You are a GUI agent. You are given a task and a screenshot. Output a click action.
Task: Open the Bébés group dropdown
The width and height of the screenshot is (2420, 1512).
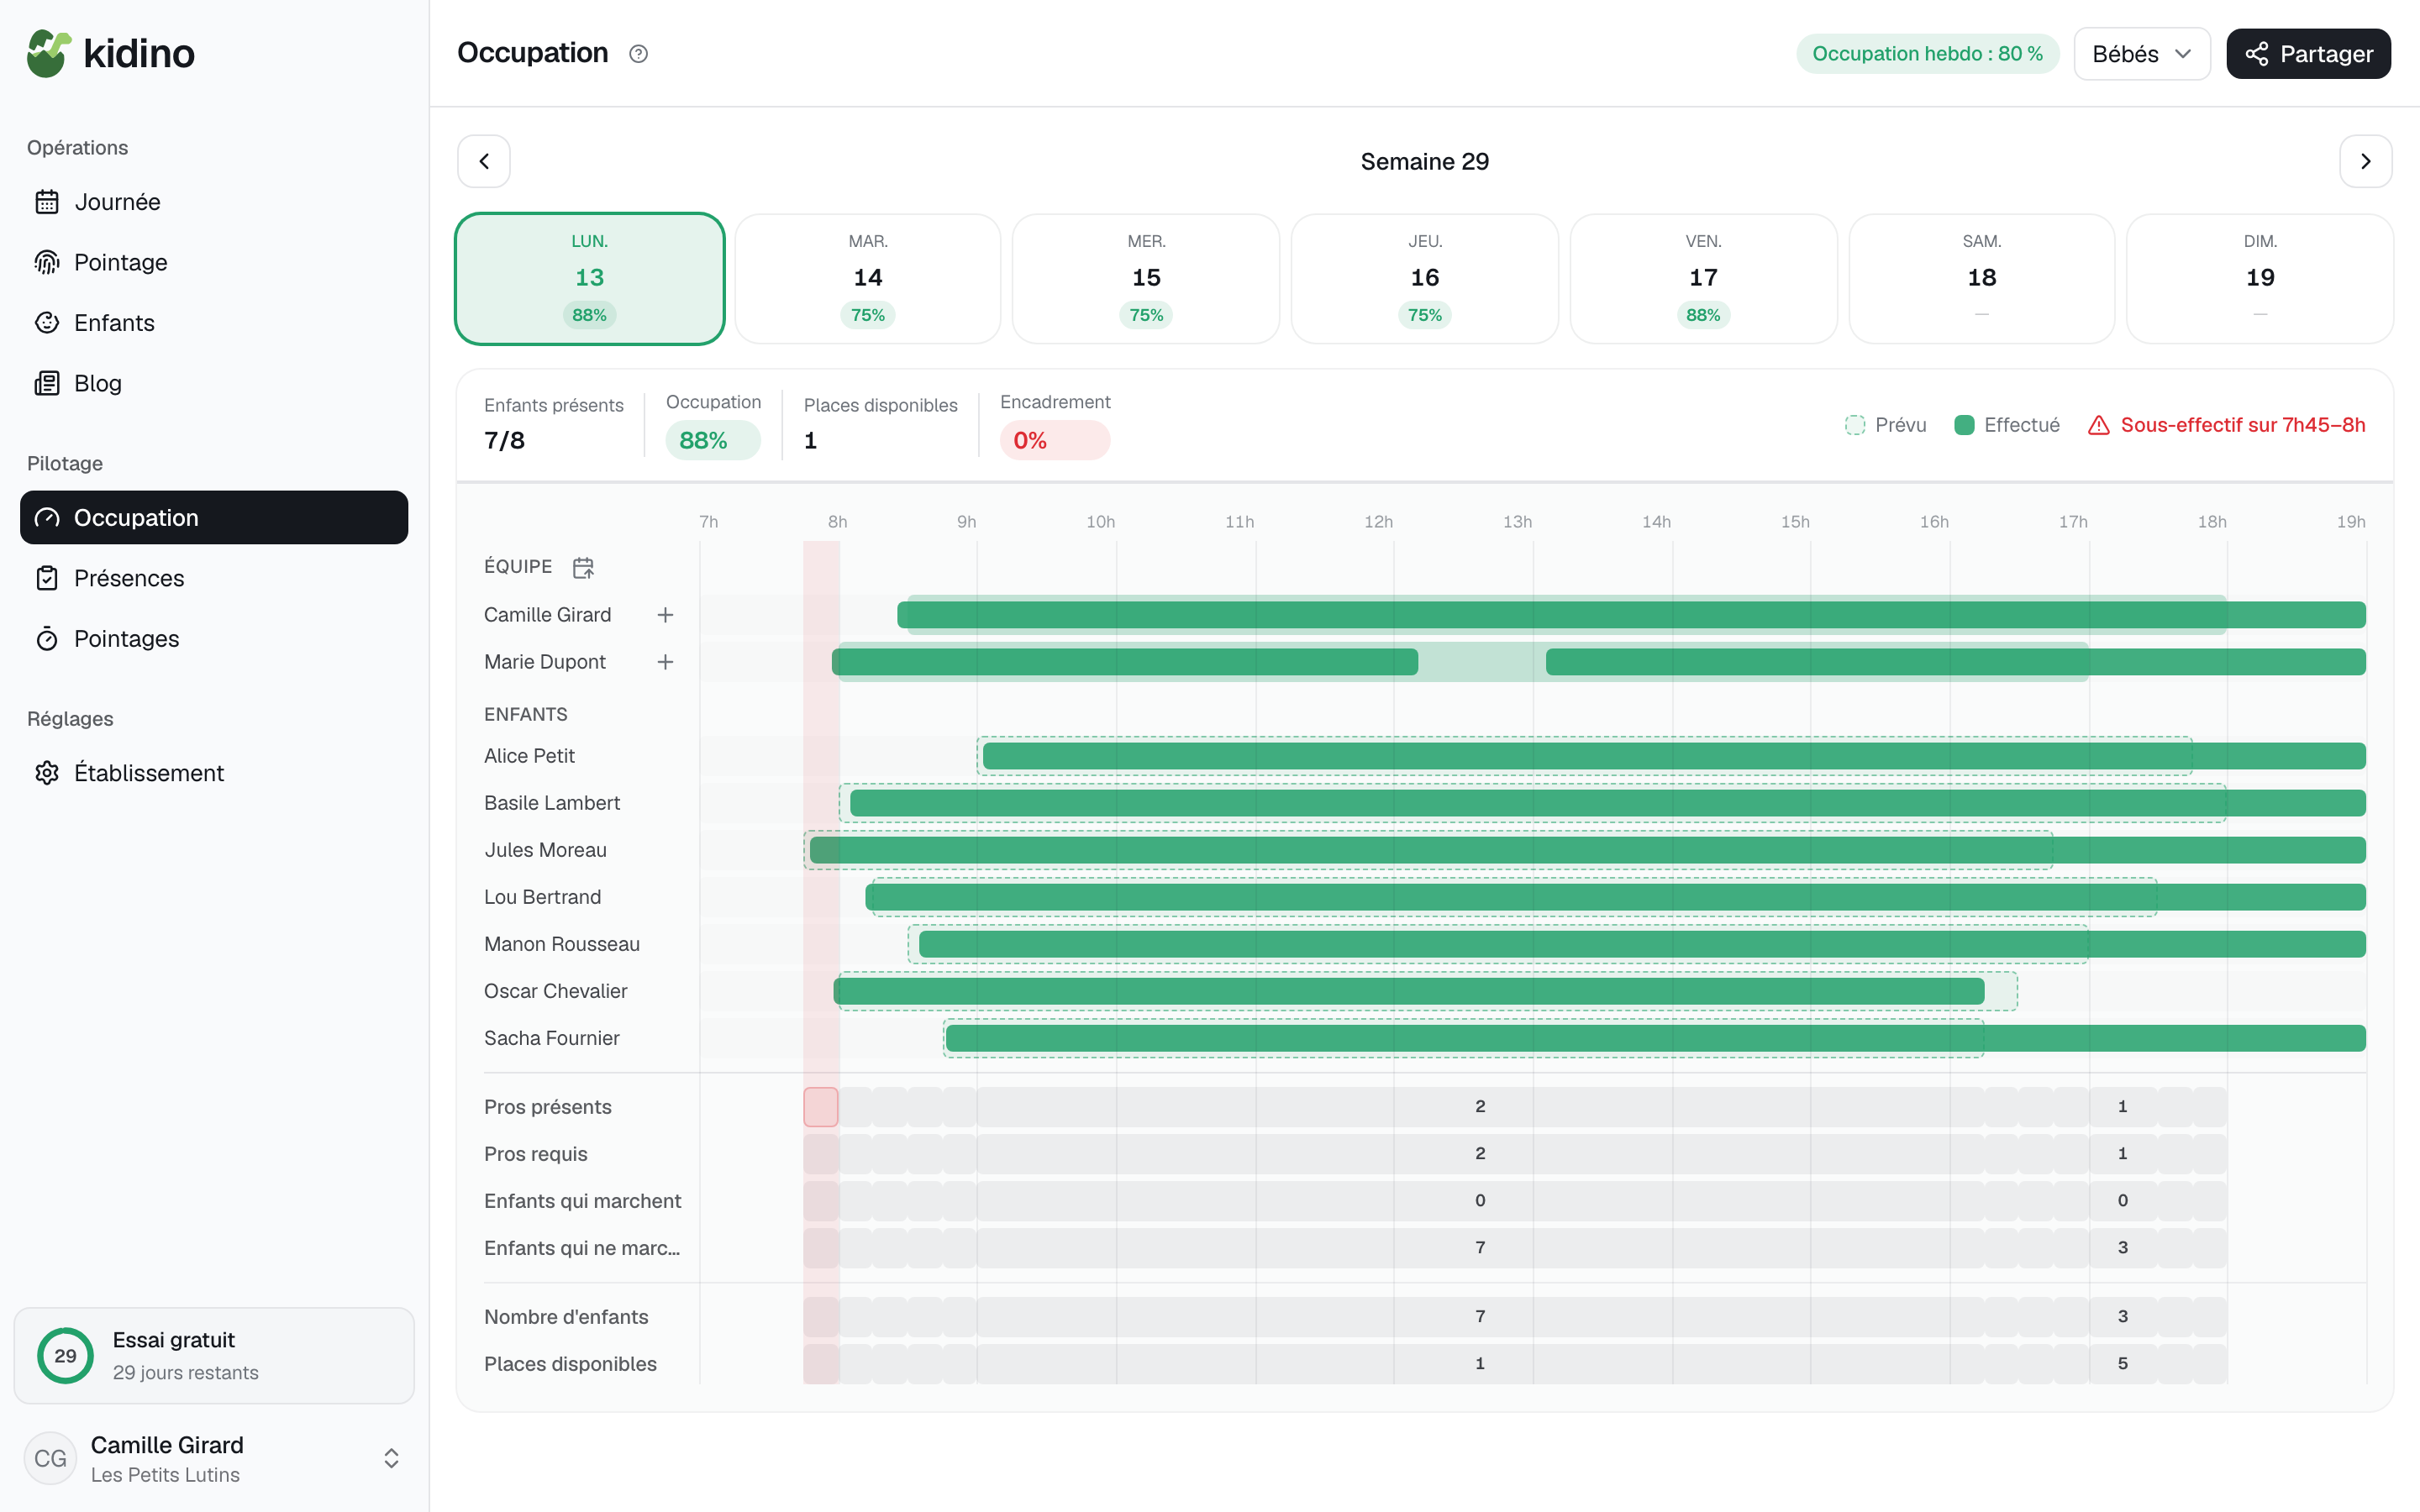pyautogui.click(x=2141, y=54)
